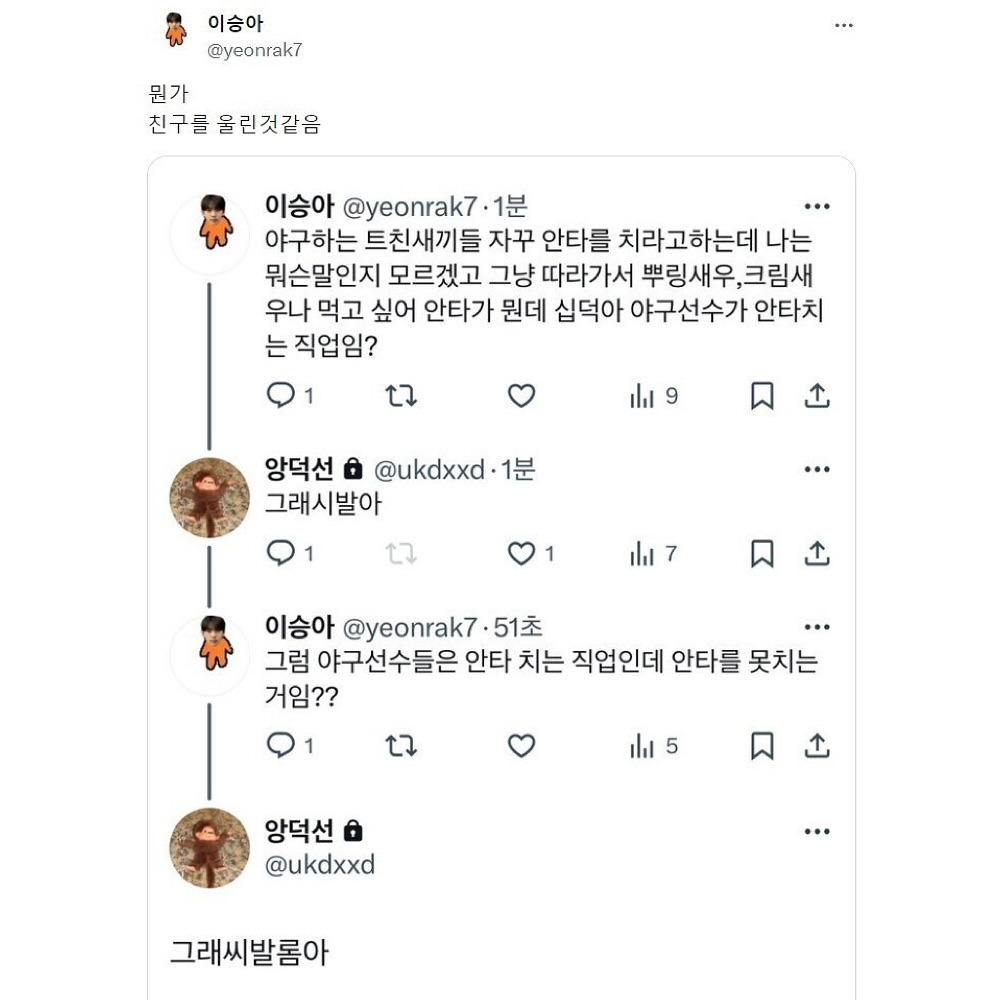This screenshot has width=1000, height=1000.
Task: Share the first quoted tweet
Action: [x=817, y=396]
